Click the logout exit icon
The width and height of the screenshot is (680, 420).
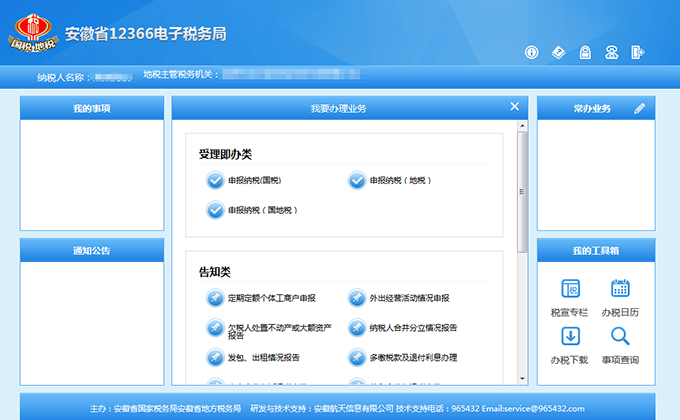pyautogui.click(x=639, y=52)
